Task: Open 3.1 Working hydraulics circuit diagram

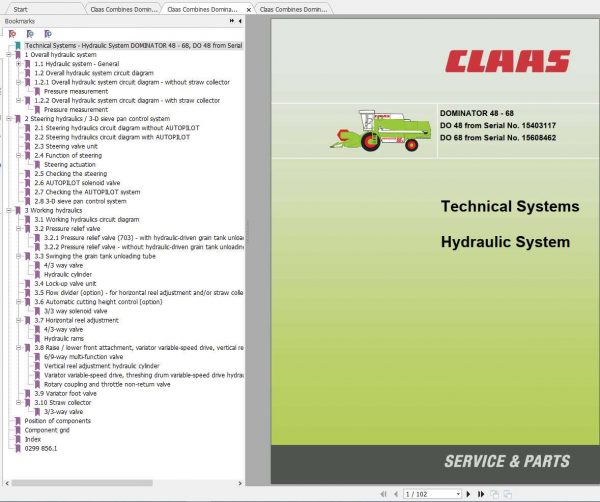Action: click(87, 220)
